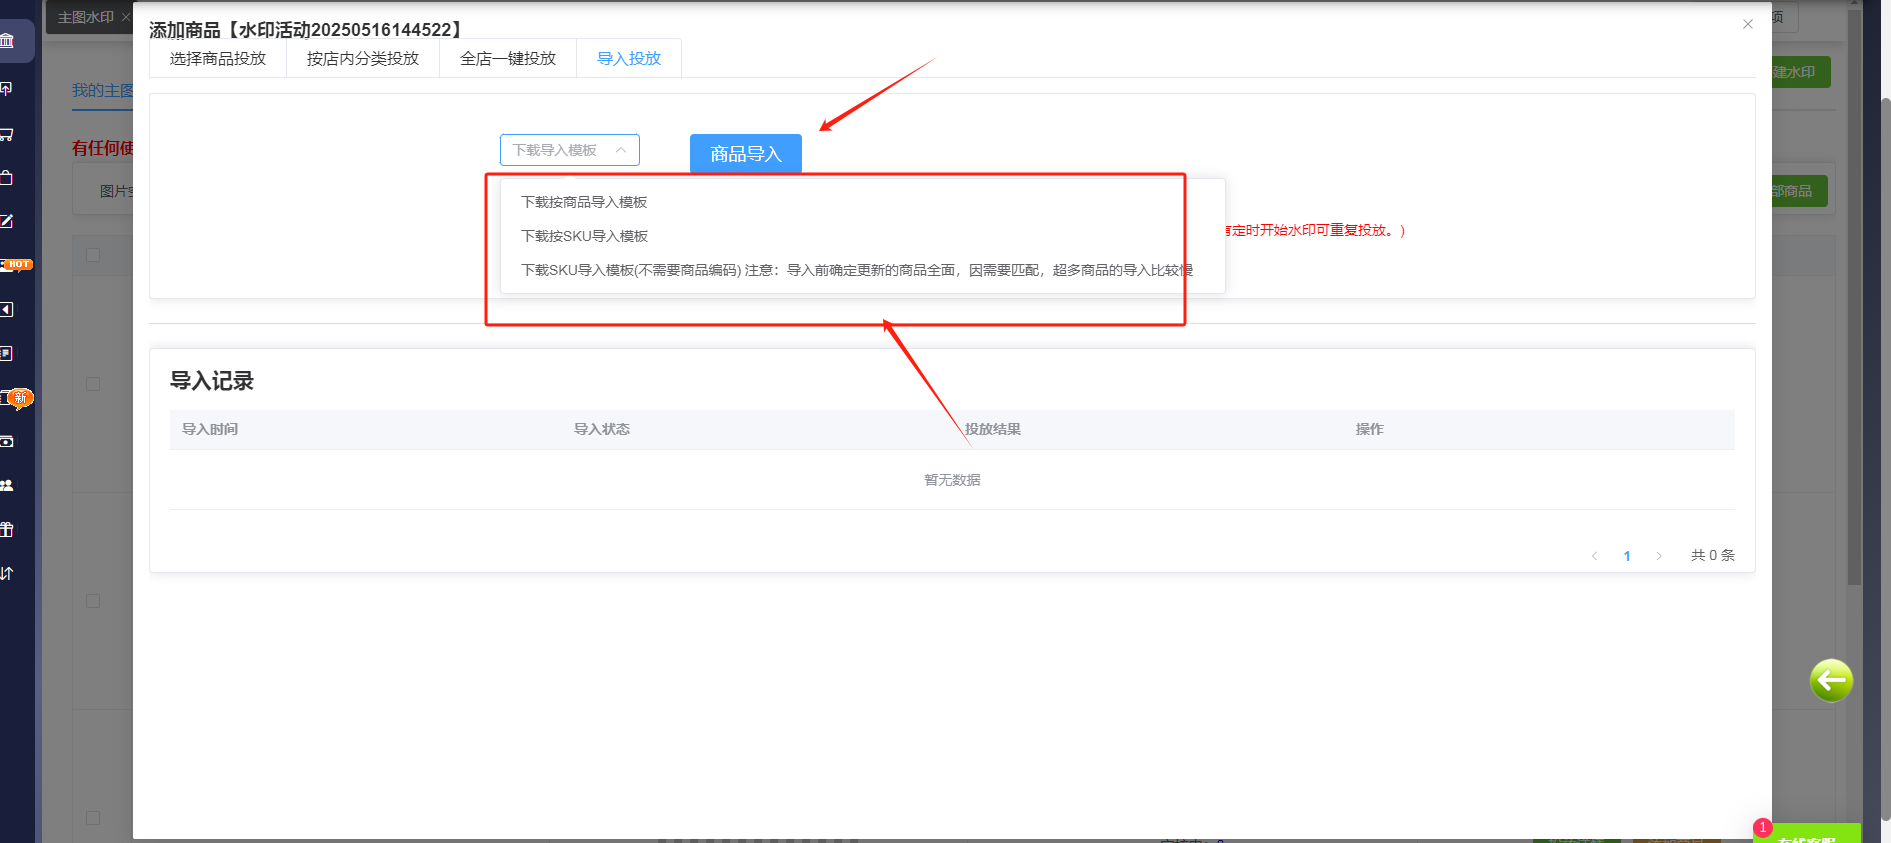
Task: Open the 全店一键投放 tab
Action: 507,59
